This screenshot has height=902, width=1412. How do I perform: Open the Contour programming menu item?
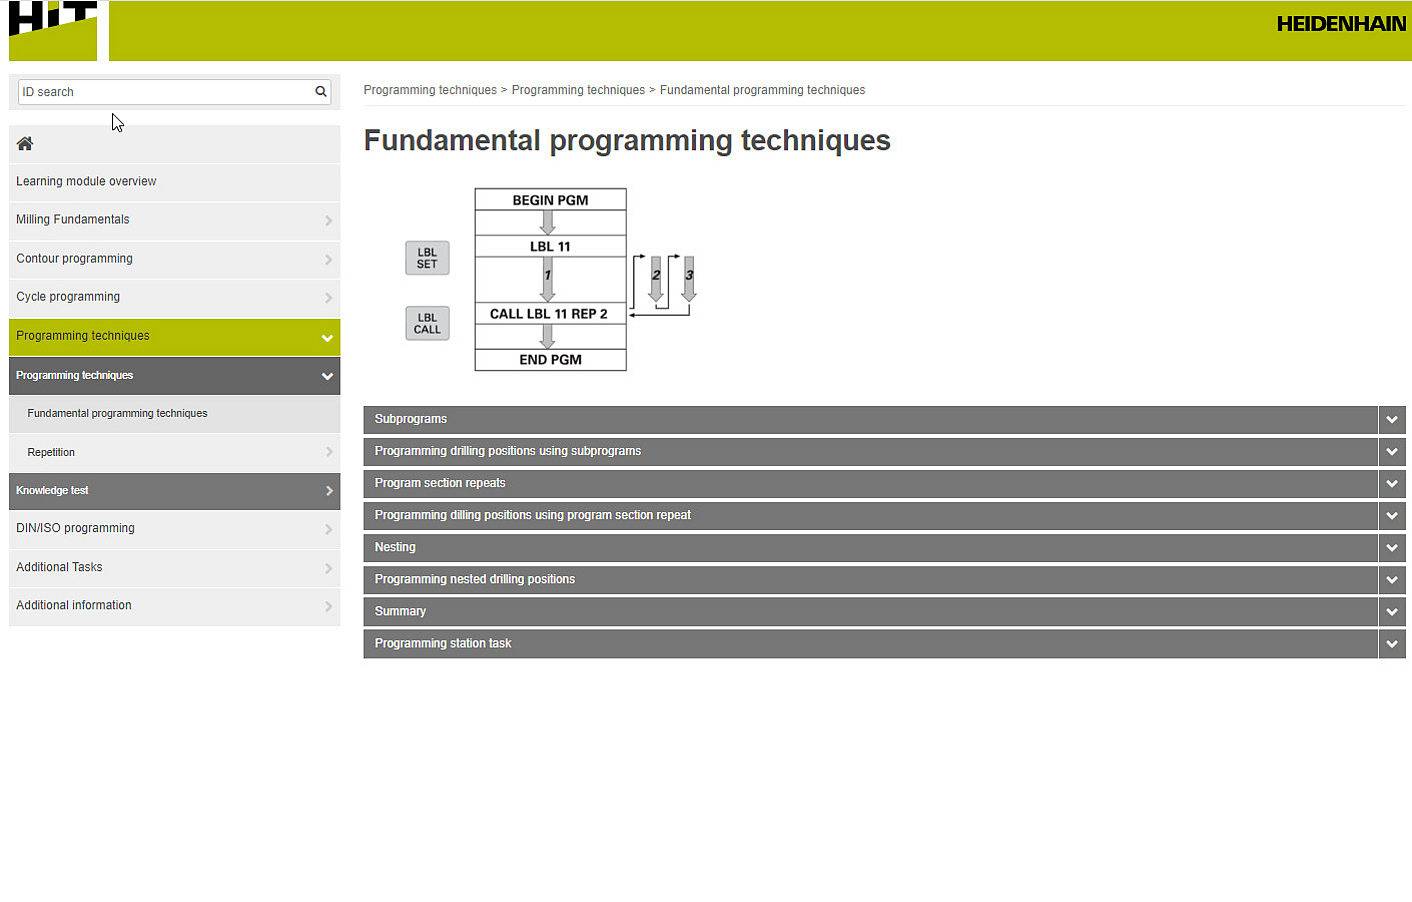click(x=75, y=259)
